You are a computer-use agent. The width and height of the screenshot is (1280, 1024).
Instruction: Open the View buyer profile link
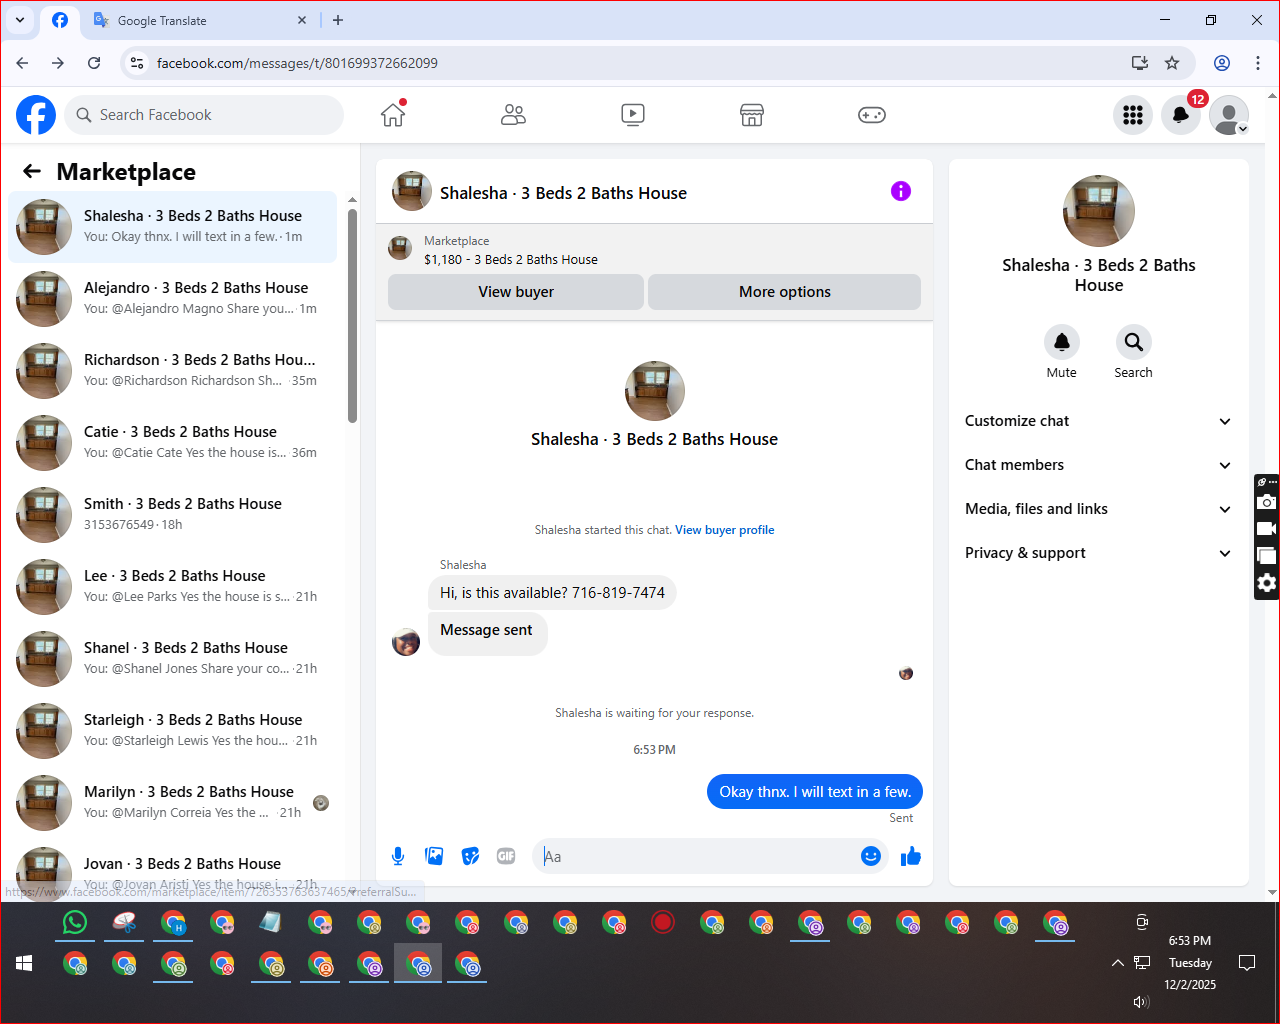click(x=725, y=530)
